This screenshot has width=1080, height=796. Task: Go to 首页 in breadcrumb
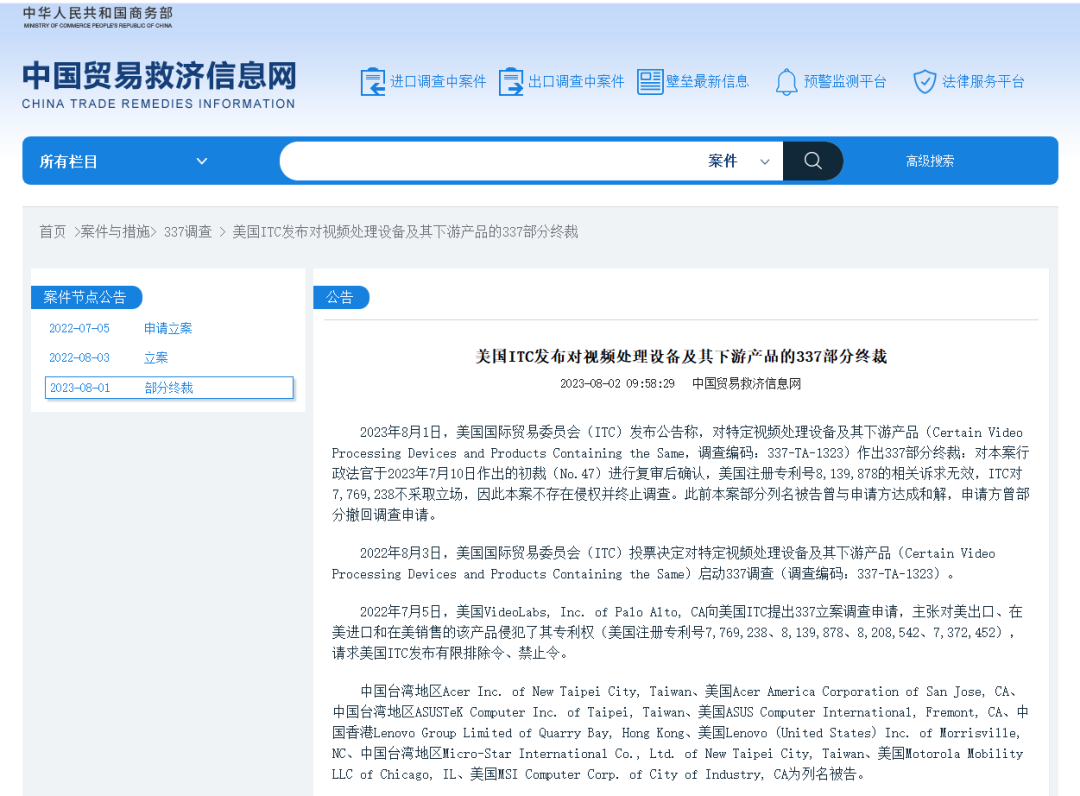click(x=52, y=232)
